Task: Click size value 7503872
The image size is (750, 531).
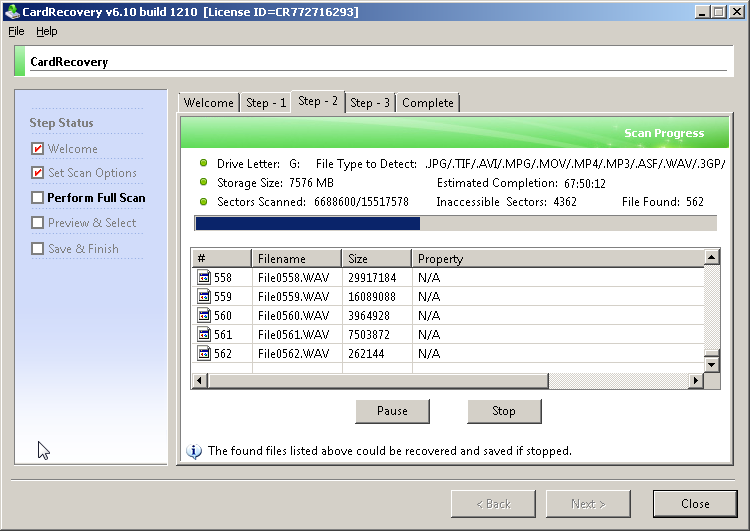Action: pyautogui.click(x=369, y=334)
